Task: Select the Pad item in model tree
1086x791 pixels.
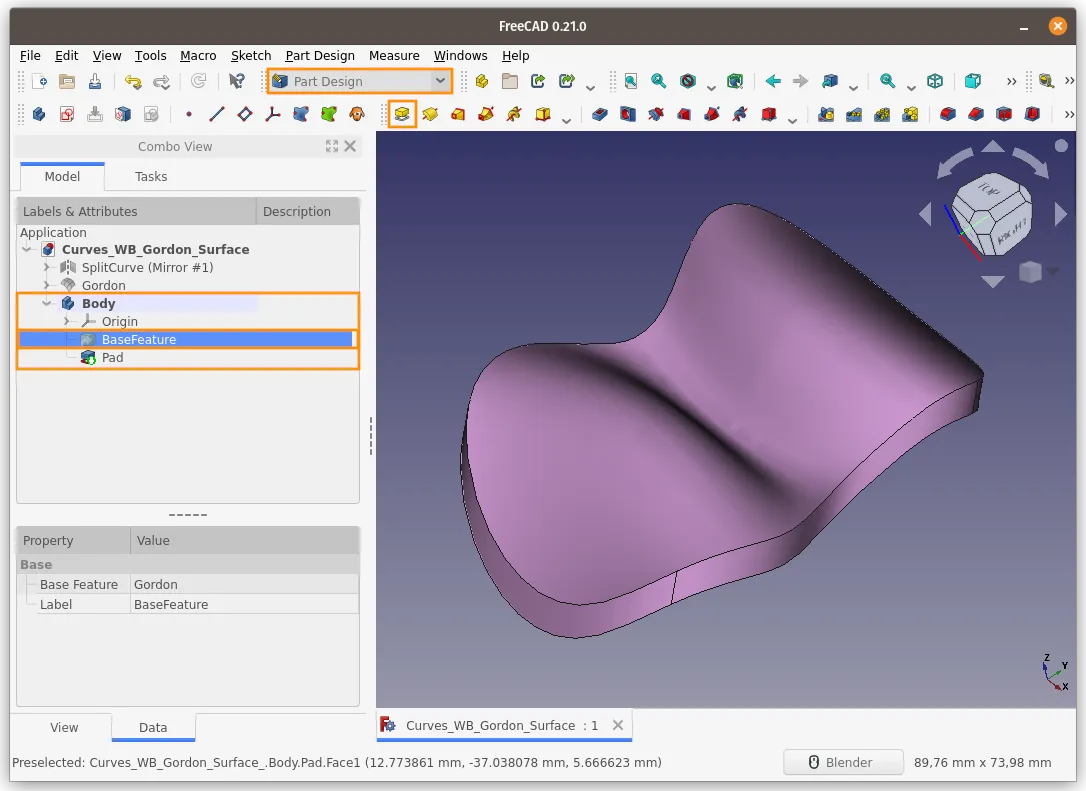Action: click(112, 357)
